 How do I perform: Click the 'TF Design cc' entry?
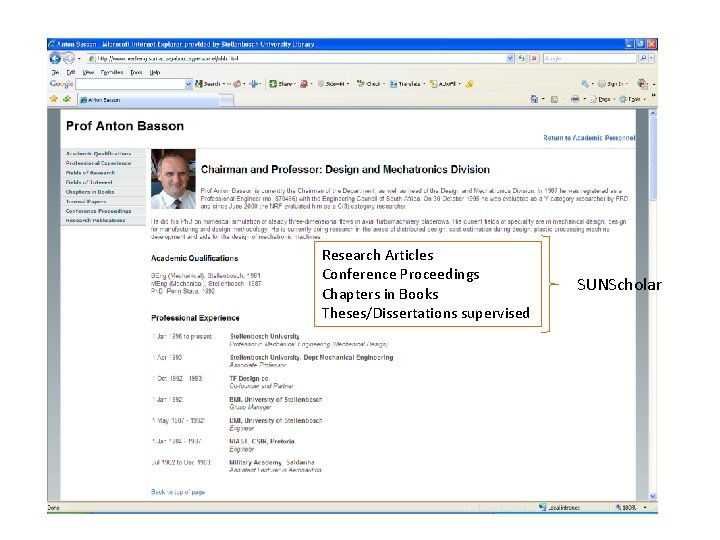pos(248,378)
